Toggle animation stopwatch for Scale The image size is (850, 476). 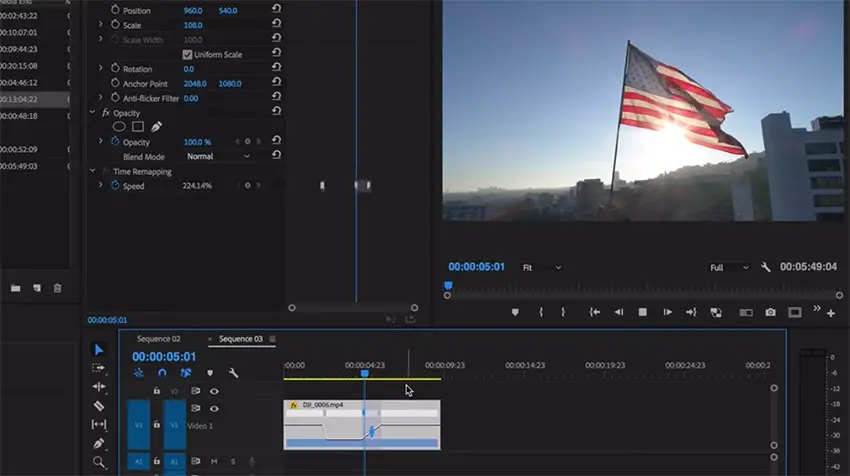click(115, 24)
